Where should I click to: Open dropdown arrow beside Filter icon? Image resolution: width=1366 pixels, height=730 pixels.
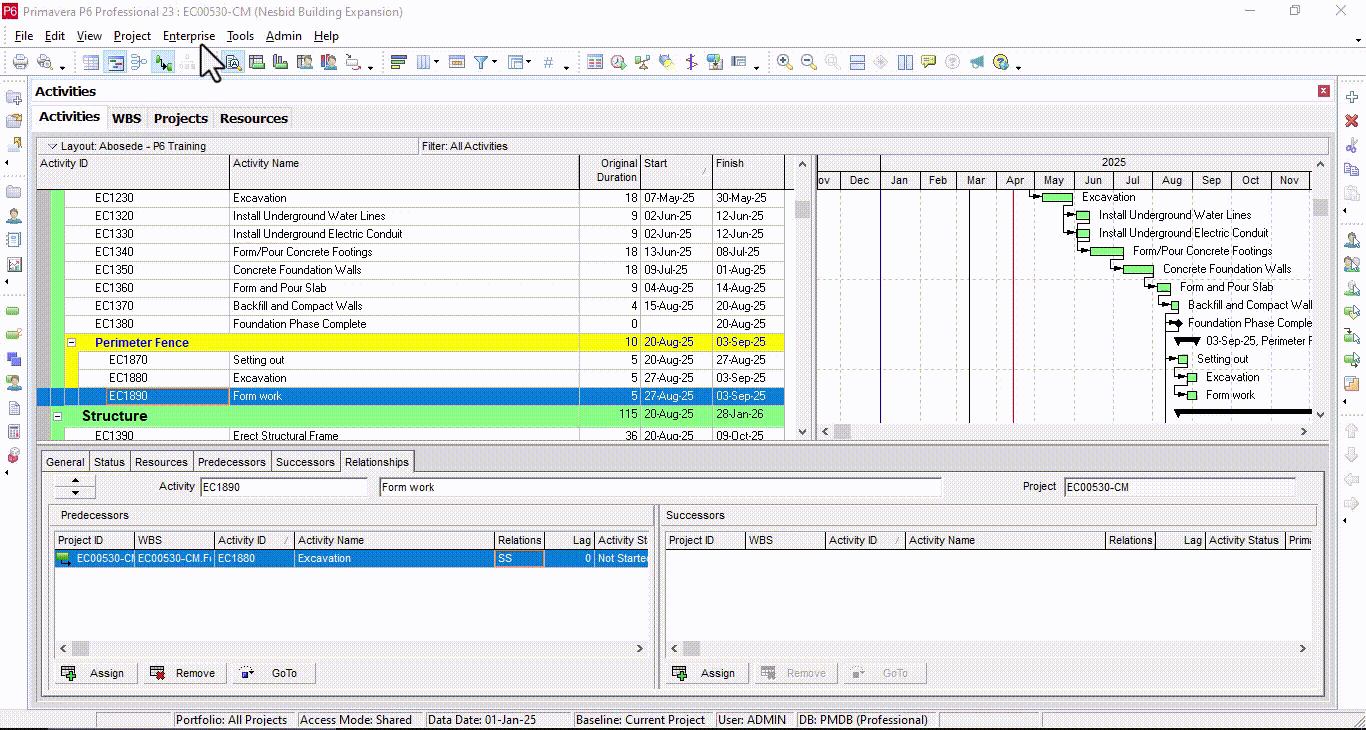coord(494,63)
